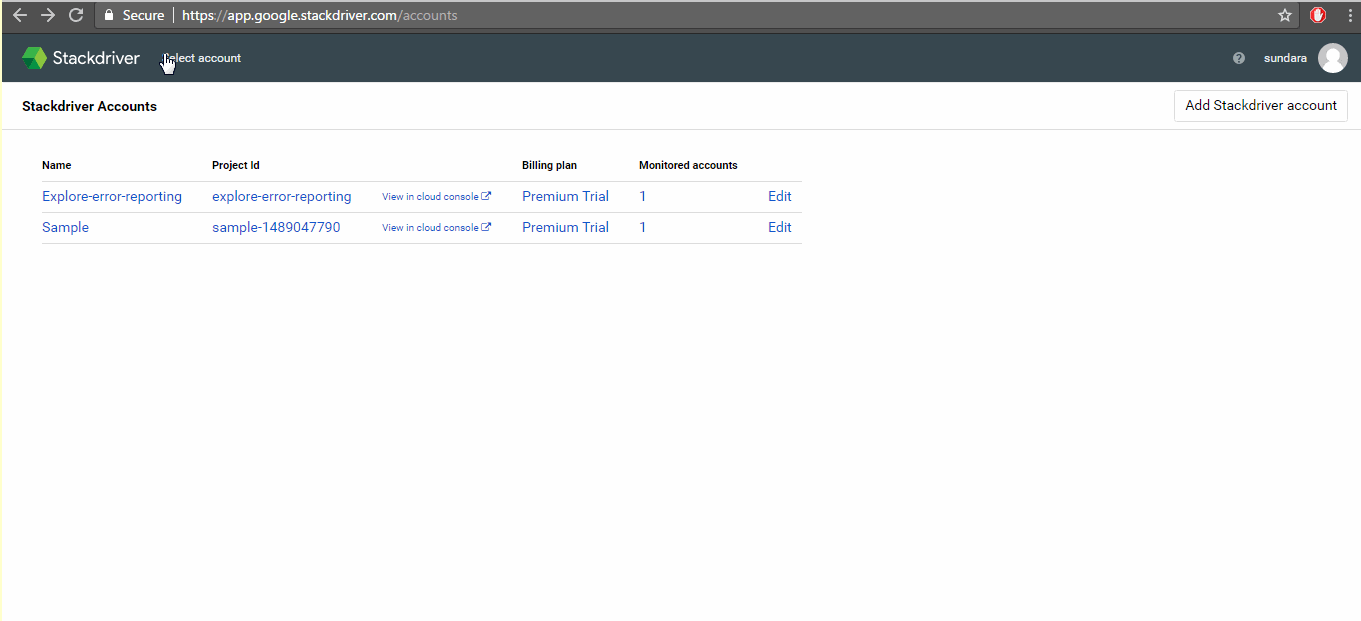Open the Explore-error-reporting account name link
The width and height of the screenshot is (1361, 621).
tap(112, 196)
